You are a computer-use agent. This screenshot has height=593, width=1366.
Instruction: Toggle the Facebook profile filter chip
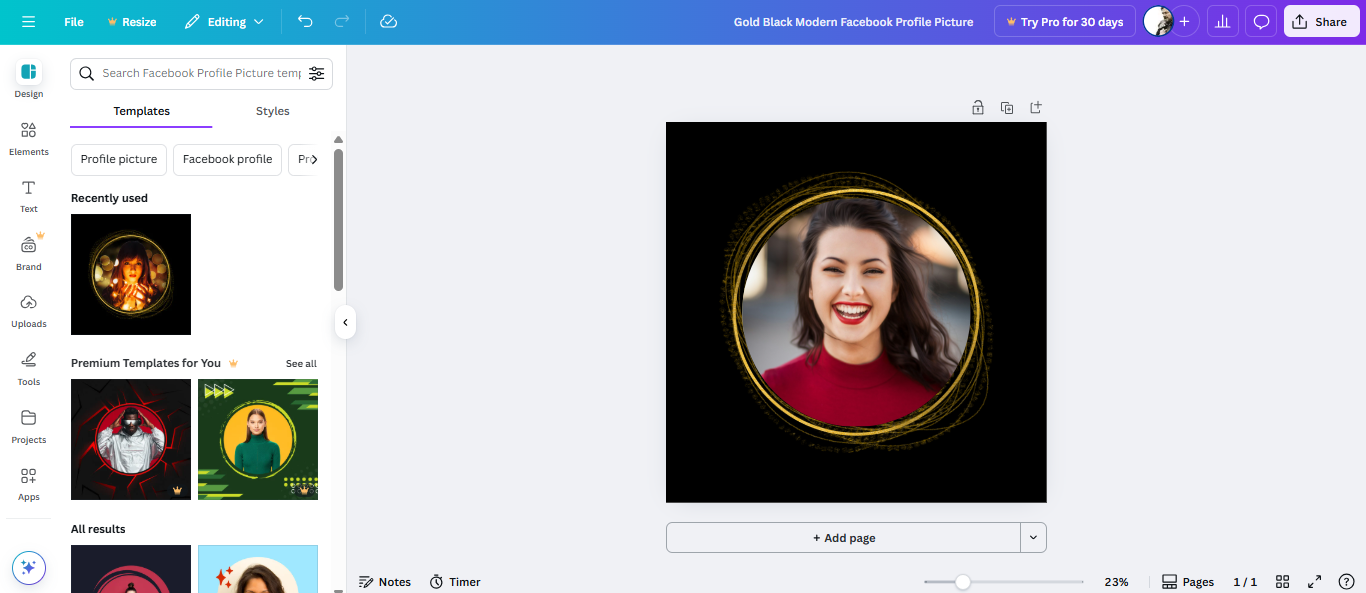[227, 159]
